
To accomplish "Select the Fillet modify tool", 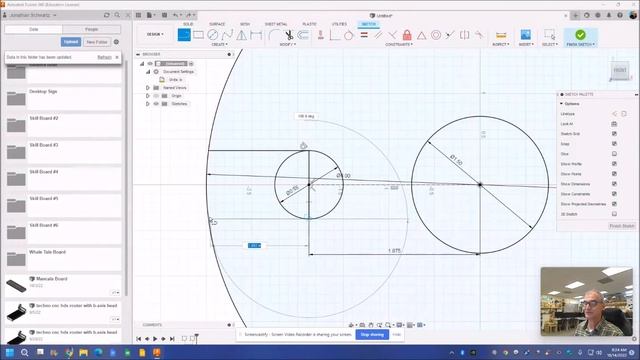I will point(274,35).
